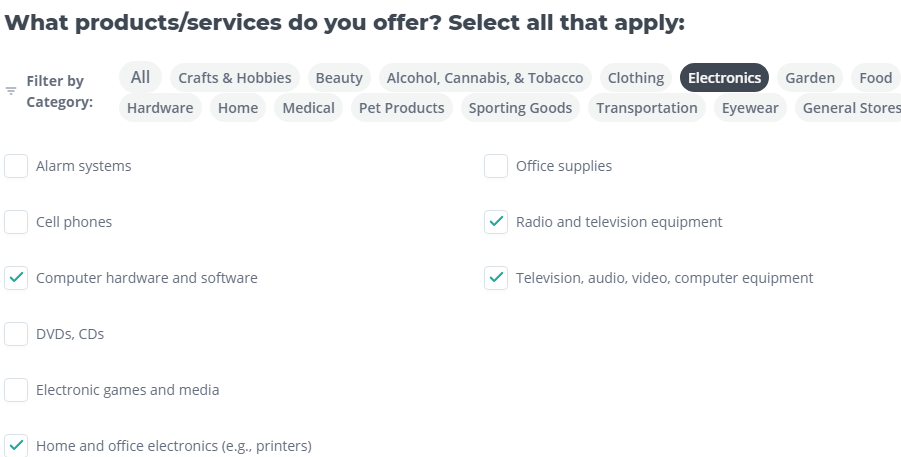Tick the Cell phones option
This screenshot has width=901, height=457.
click(16, 222)
